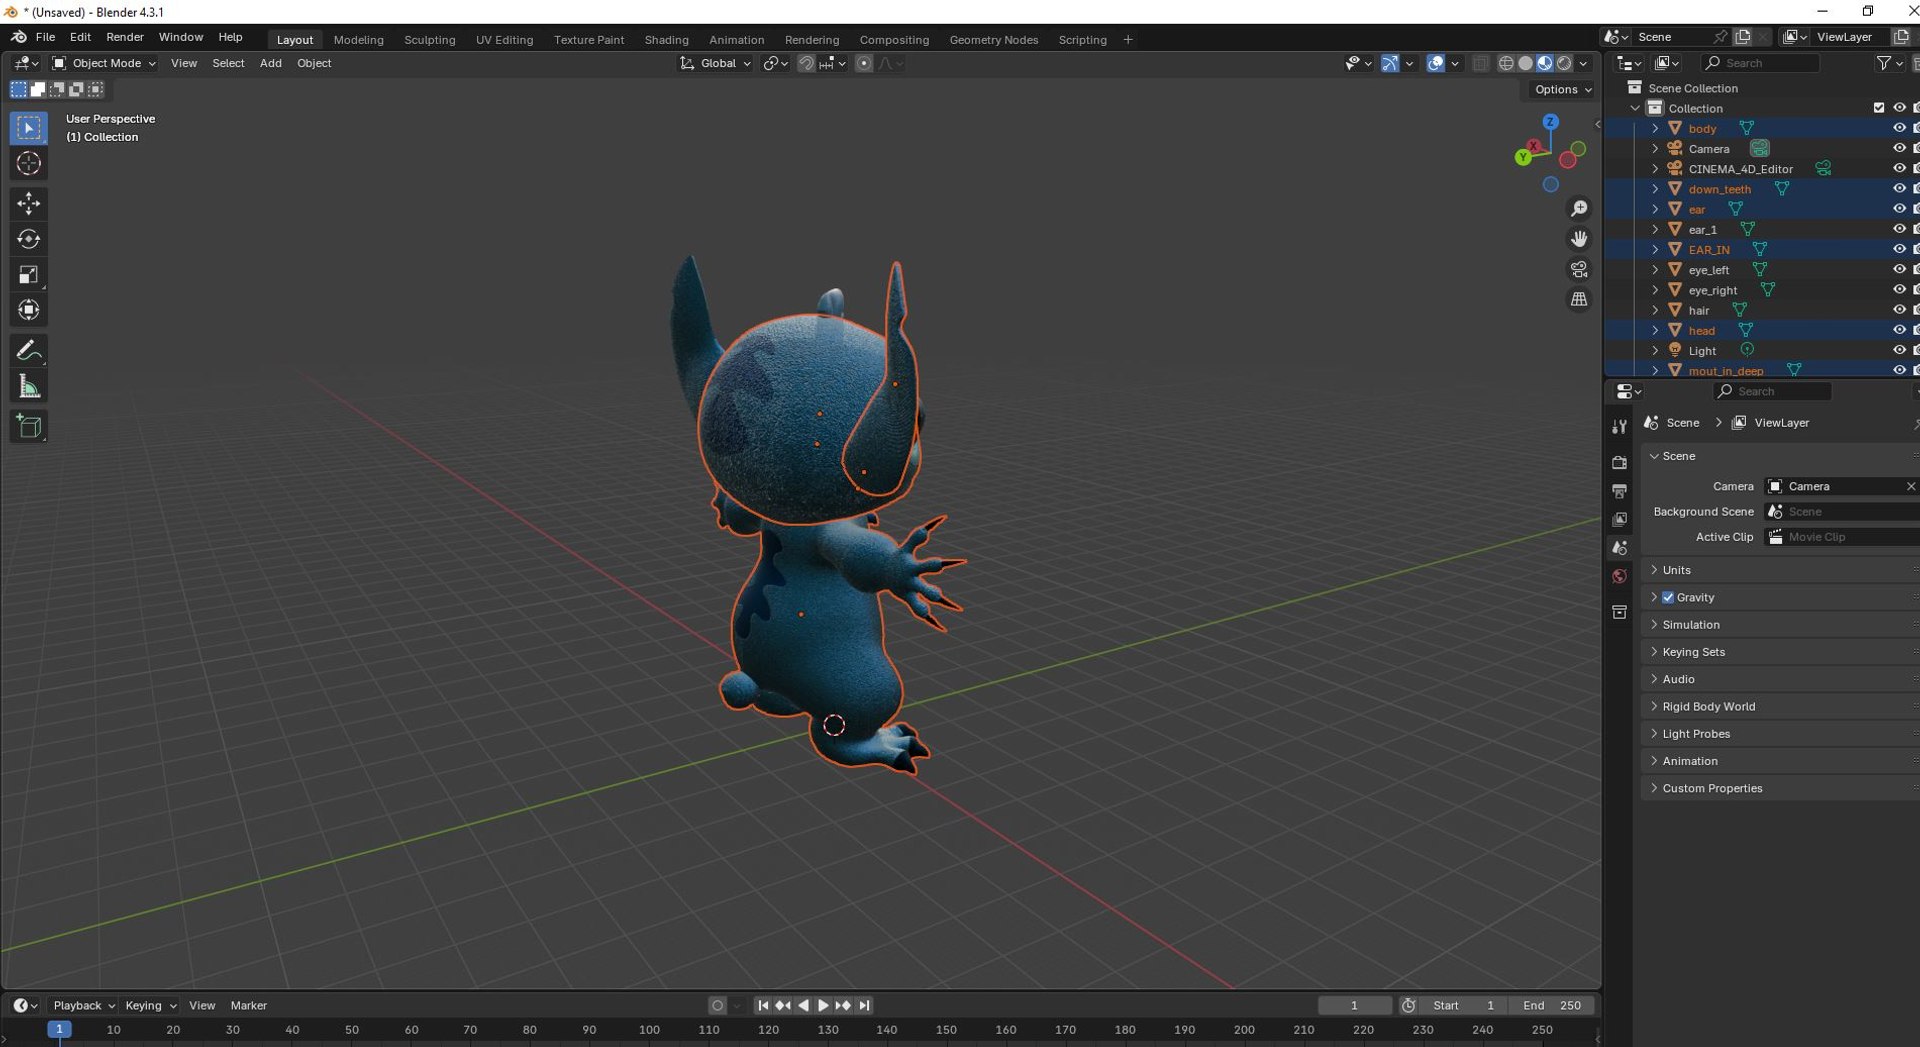The image size is (1920, 1047).
Task: Switch to the Shading workspace tab
Action: coord(666,40)
